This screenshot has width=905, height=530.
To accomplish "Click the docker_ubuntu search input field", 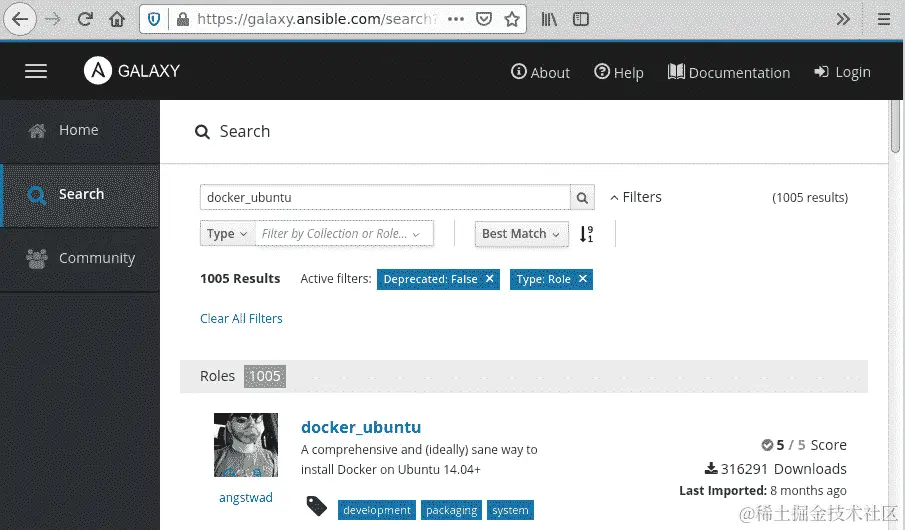I will 385,197.
